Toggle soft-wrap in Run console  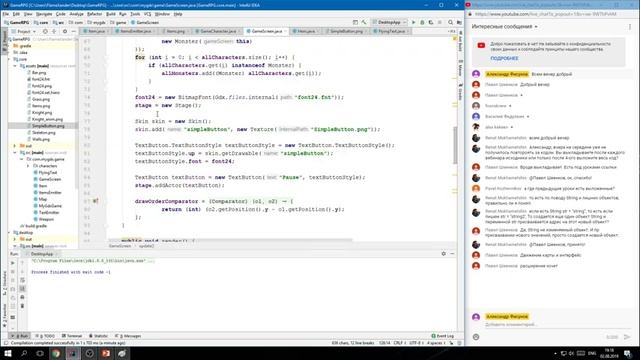coord(22,280)
